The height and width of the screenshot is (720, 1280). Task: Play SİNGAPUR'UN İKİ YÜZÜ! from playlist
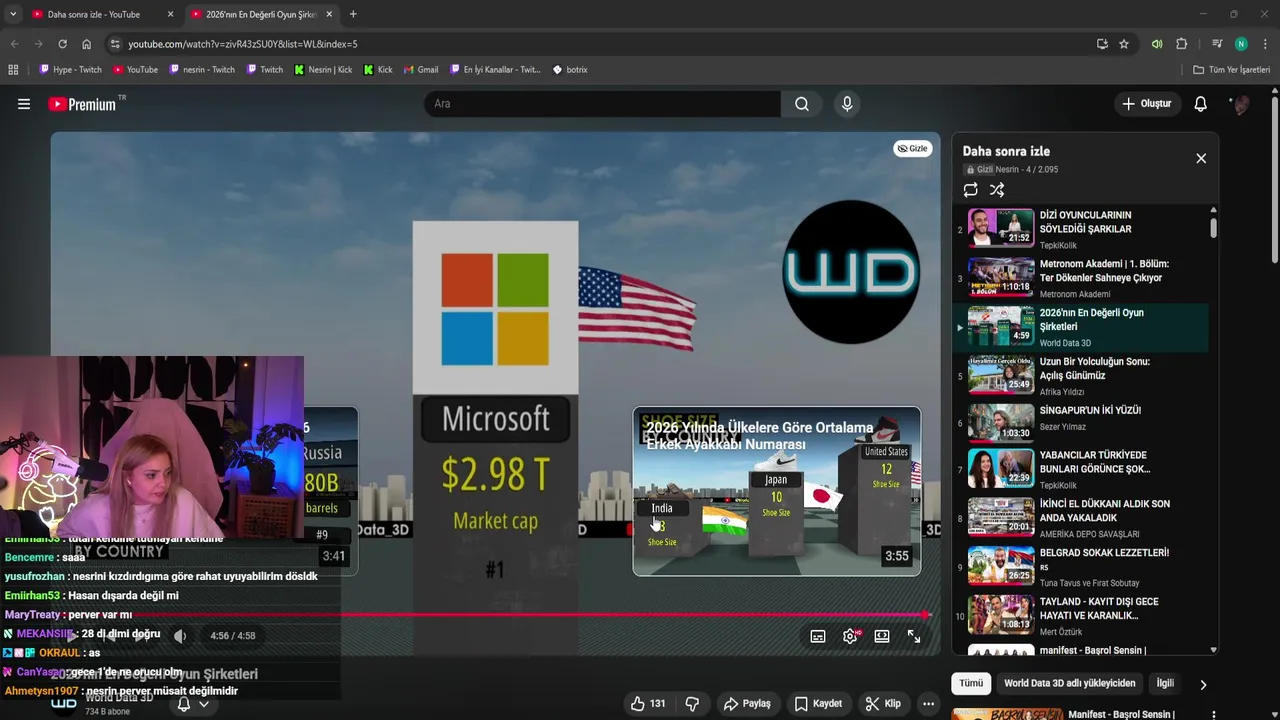coord(1080,423)
